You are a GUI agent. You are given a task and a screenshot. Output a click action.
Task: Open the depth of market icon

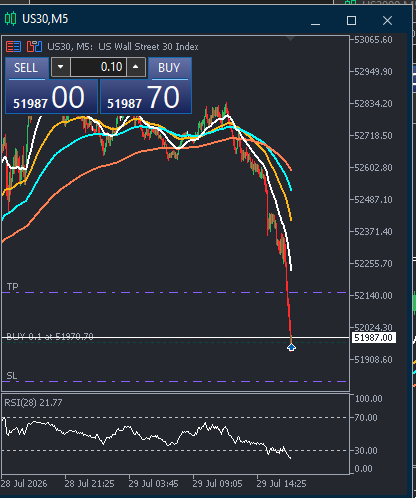[34, 47]
